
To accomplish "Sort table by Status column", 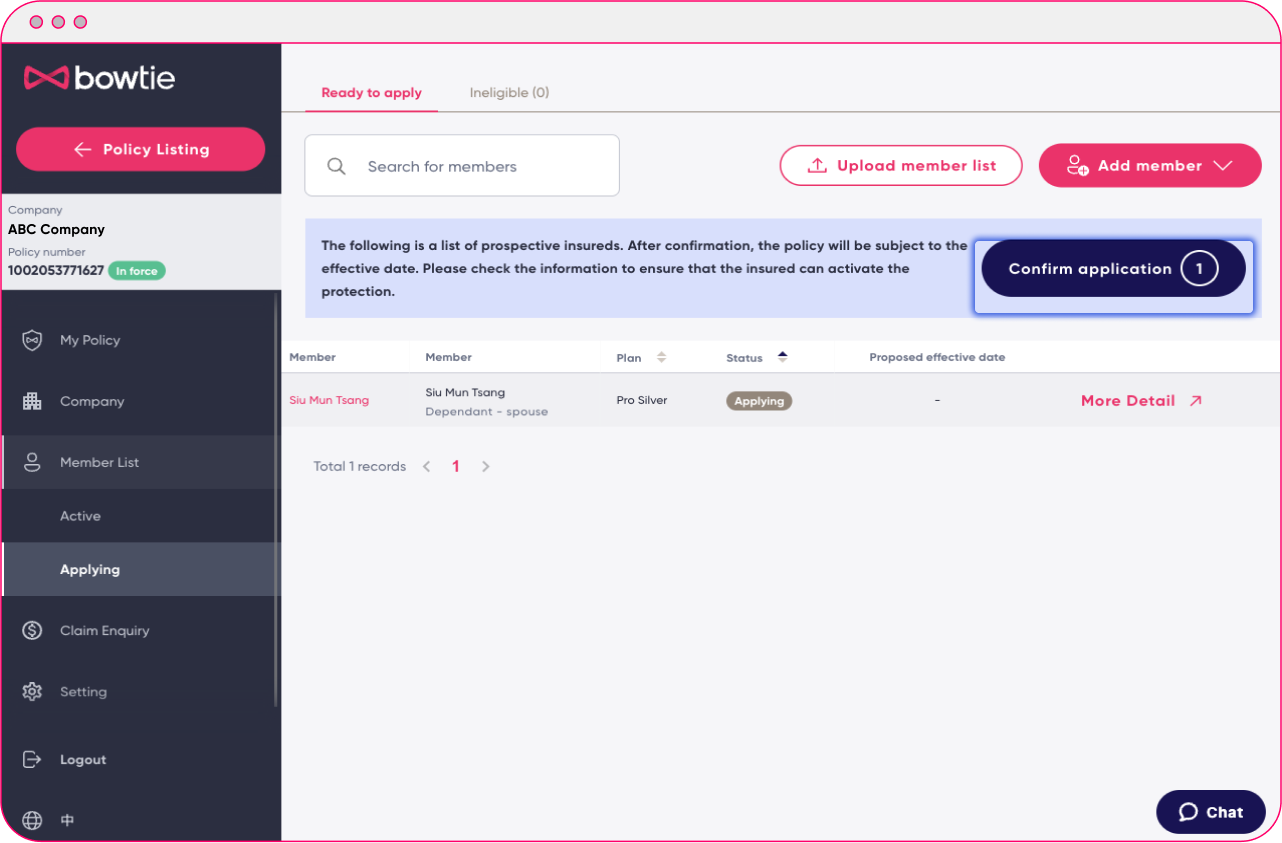I will pyautogui.click(x=782, y=357).
